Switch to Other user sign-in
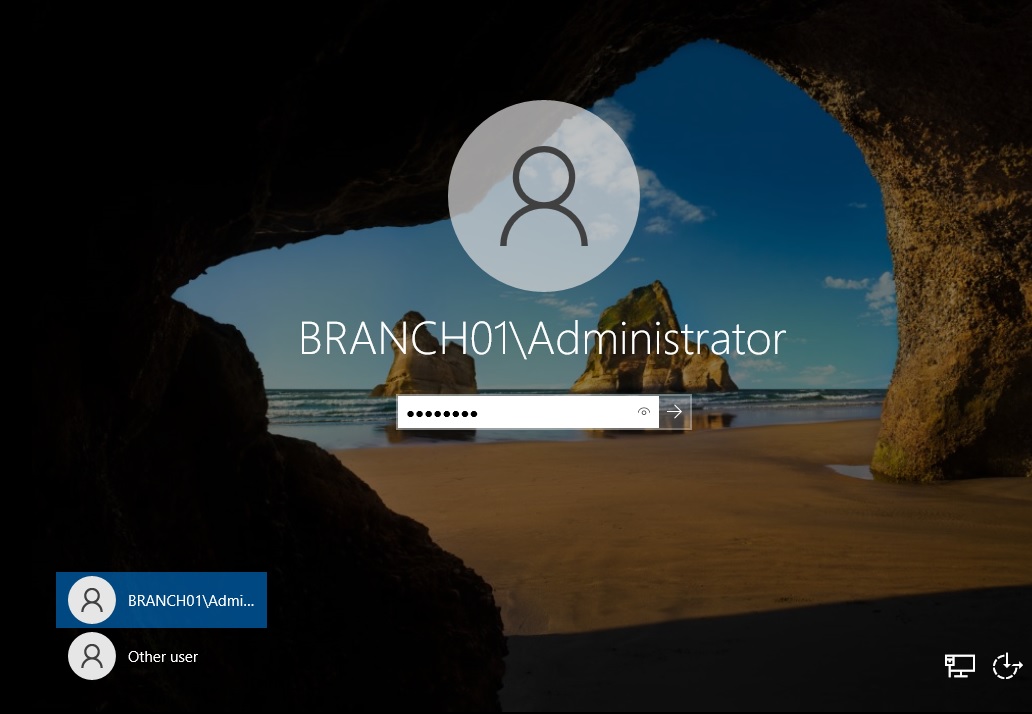This screenshot has height=714, width=1032. point(161,657)
